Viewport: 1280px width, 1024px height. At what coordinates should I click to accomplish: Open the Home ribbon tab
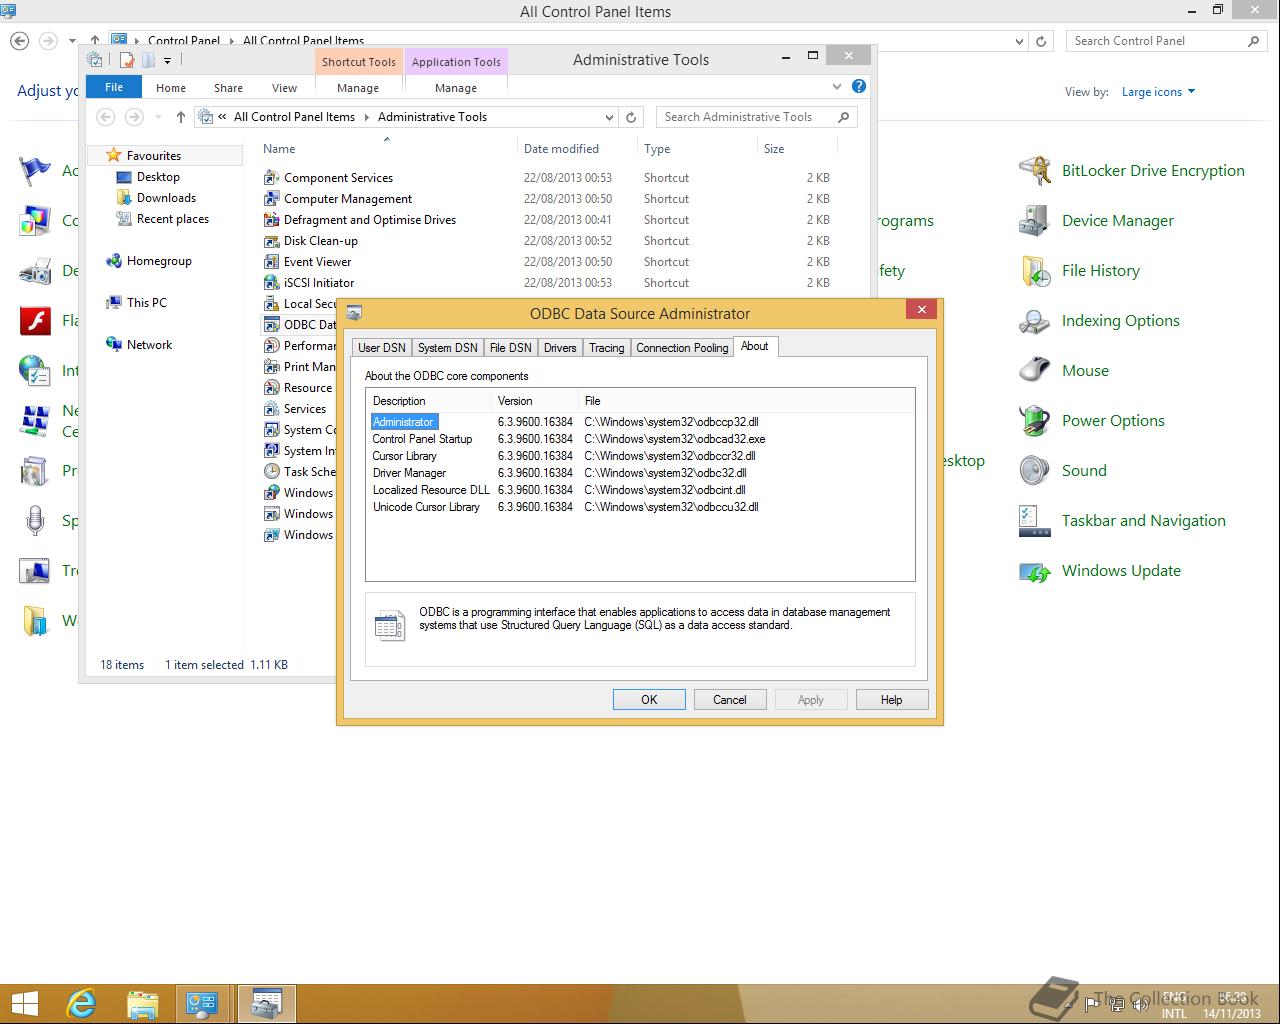pos(171,88)
